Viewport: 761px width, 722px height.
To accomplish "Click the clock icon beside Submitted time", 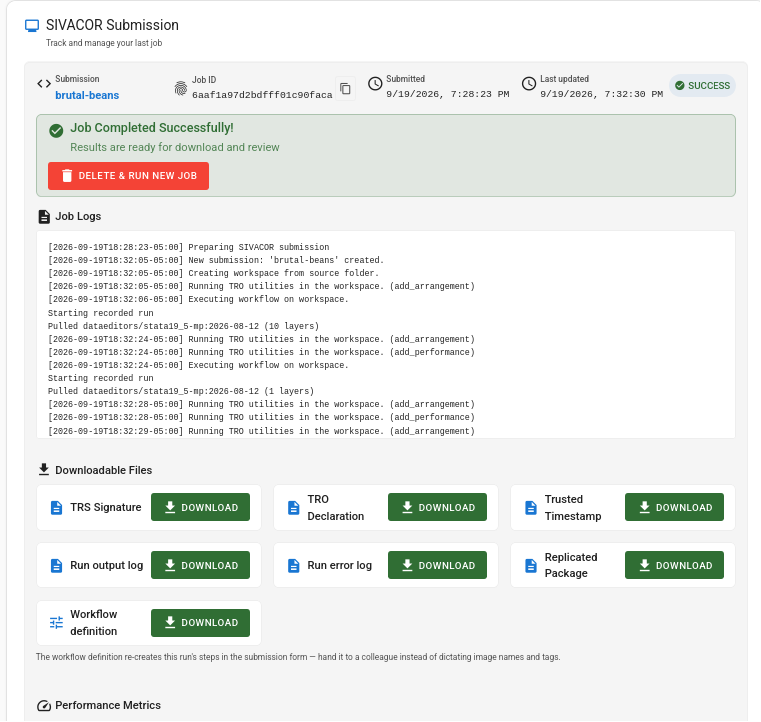I will (375, 84).
